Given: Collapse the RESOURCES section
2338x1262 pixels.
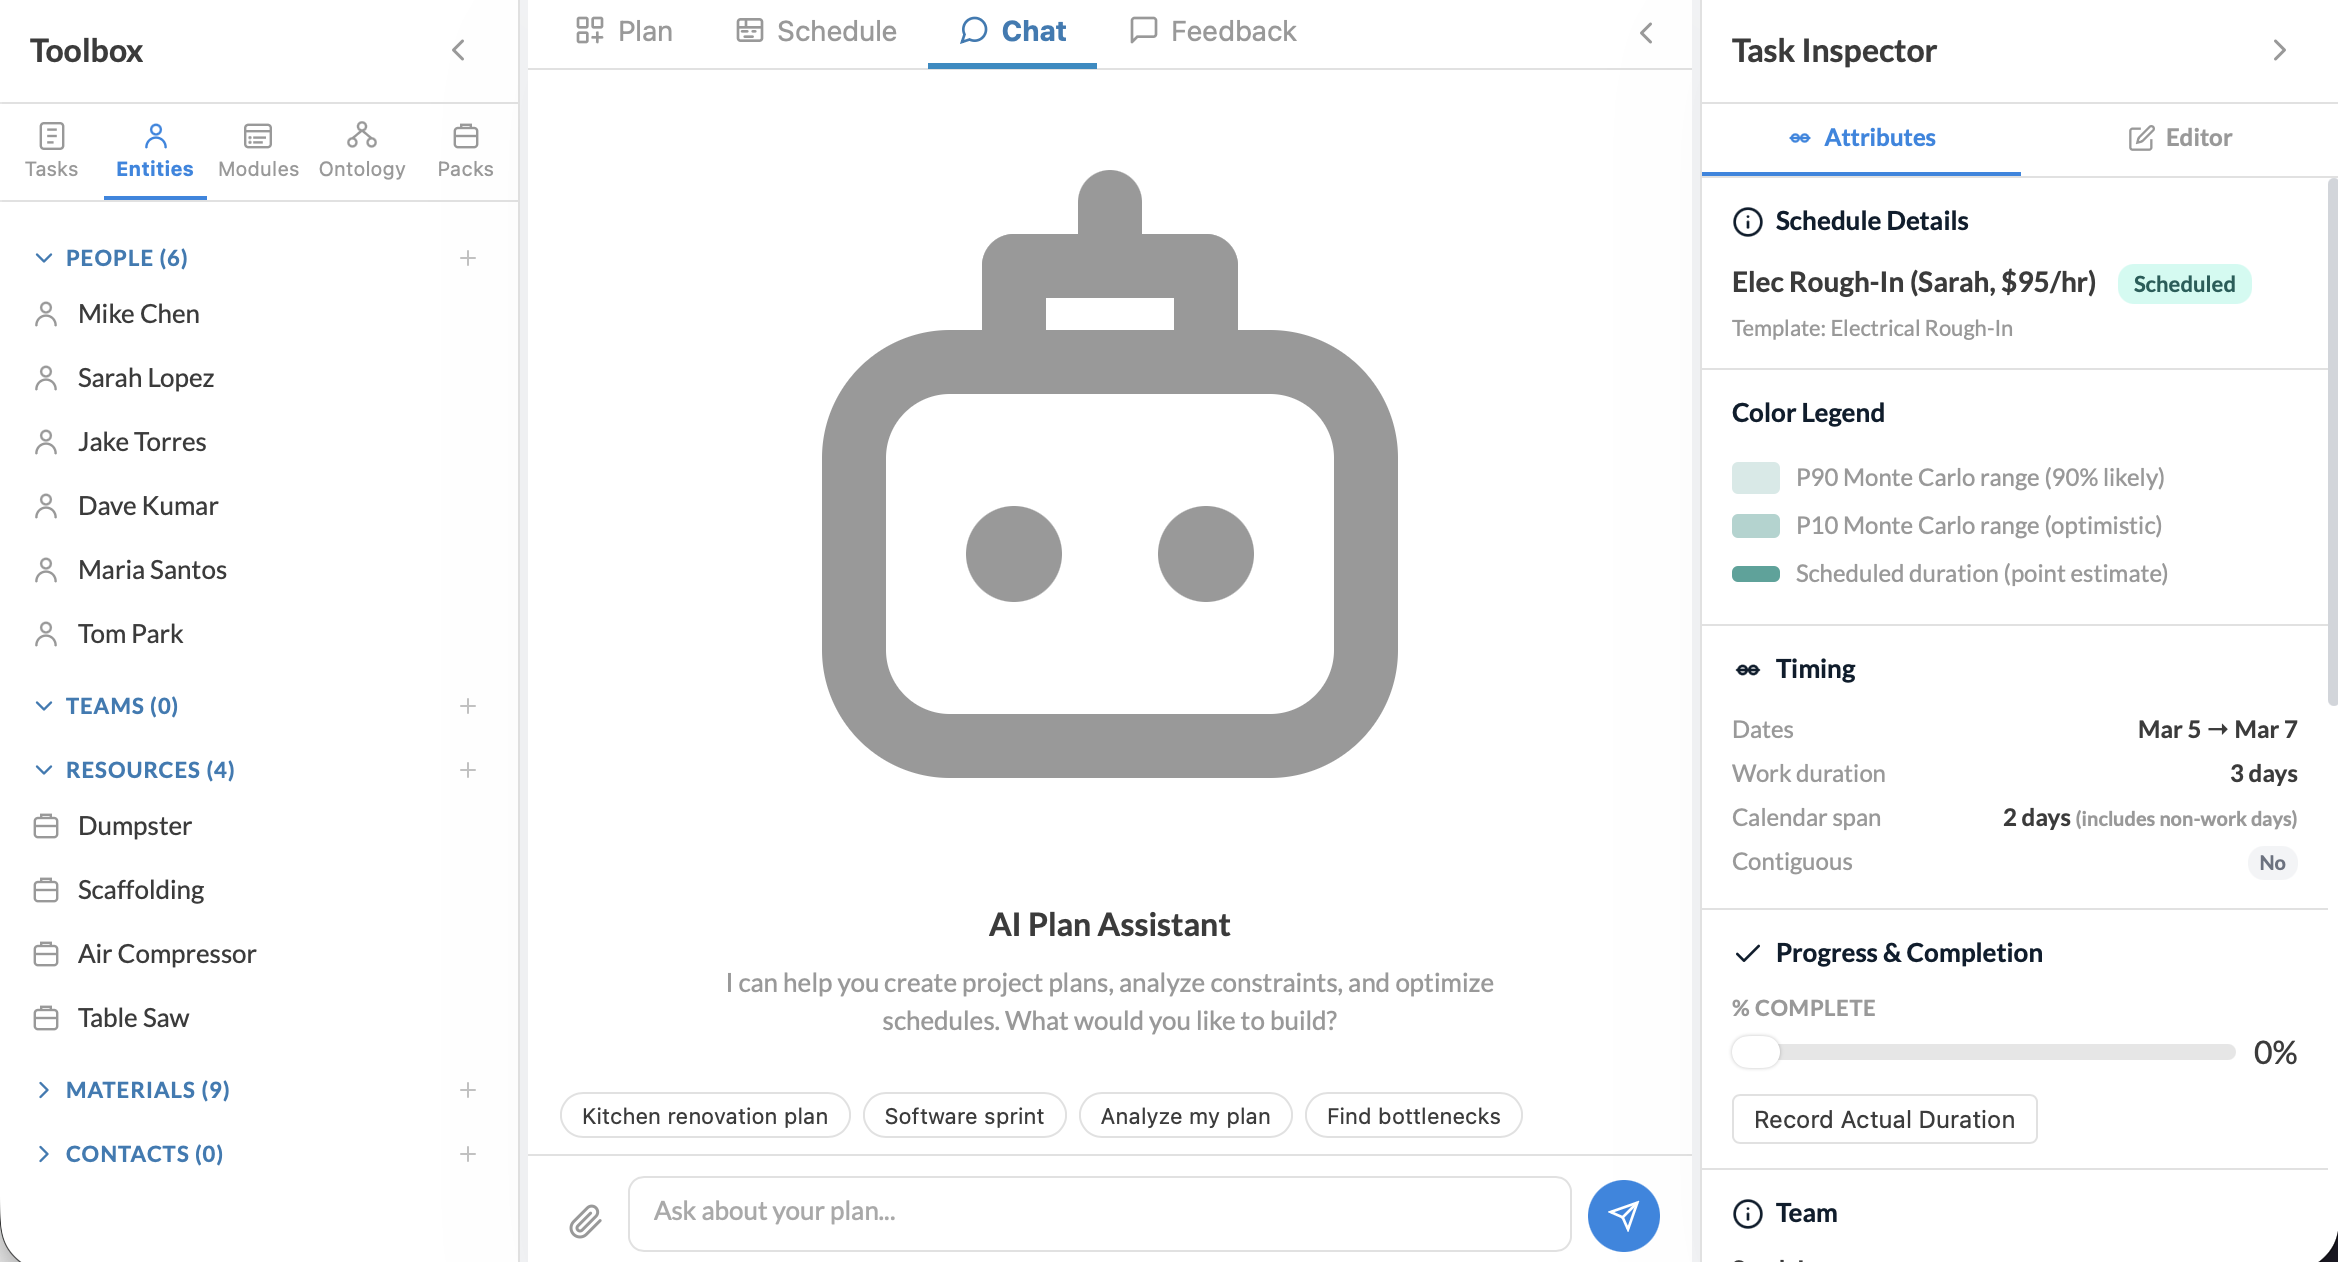Looking at the screenshot, I should (x=44, y=770).
